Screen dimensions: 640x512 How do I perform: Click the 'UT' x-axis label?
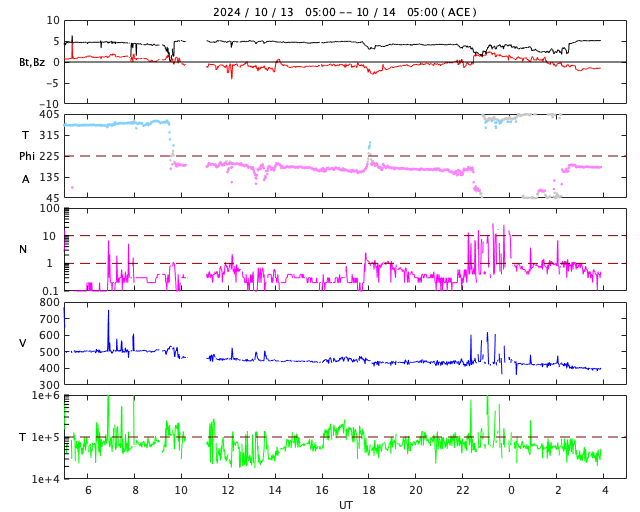pos(345,505)
